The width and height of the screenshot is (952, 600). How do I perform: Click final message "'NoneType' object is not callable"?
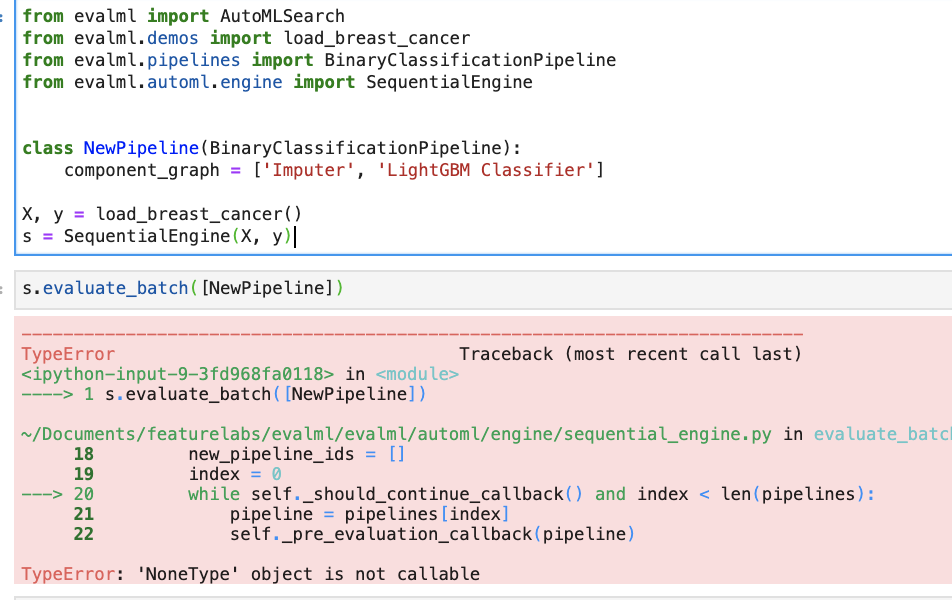(308, 574)
